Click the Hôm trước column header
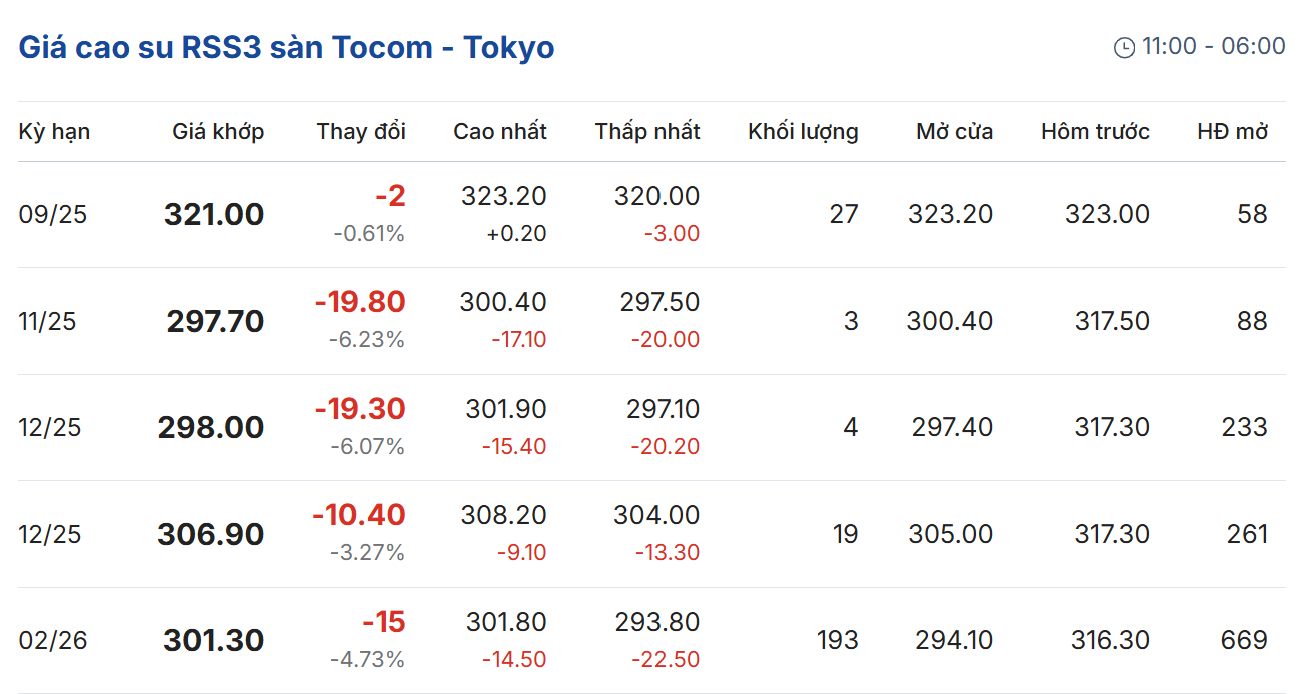This screenshot has height=694, width=1314. [1095, 131]
